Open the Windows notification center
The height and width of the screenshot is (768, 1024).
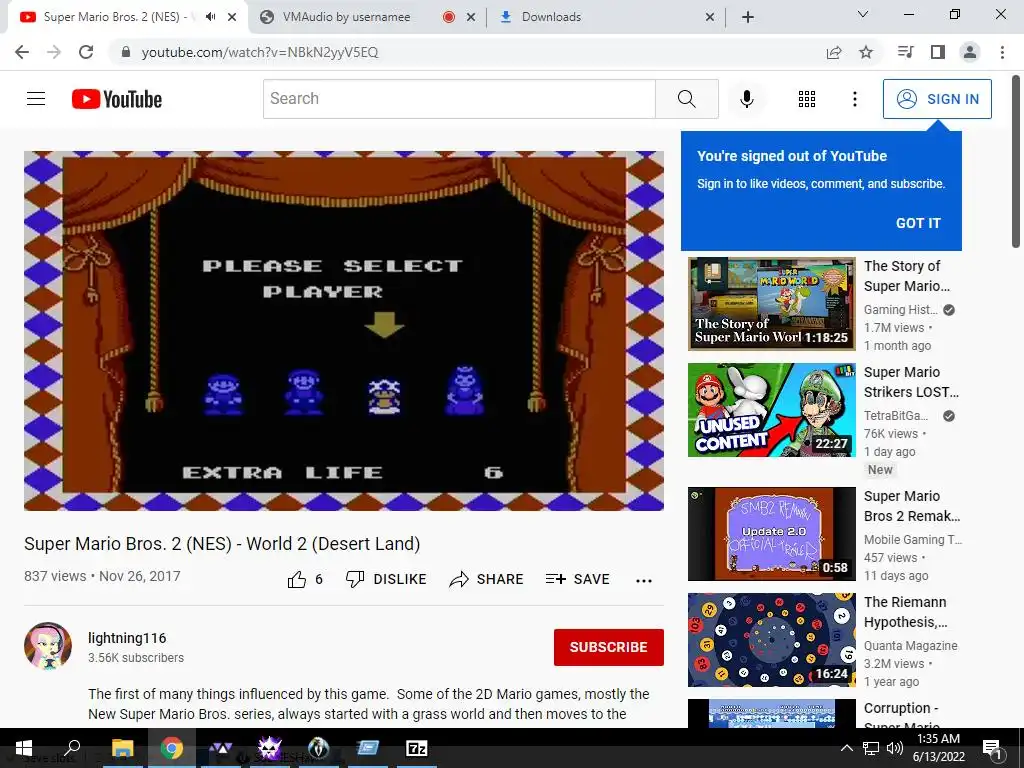coord(992,748)
